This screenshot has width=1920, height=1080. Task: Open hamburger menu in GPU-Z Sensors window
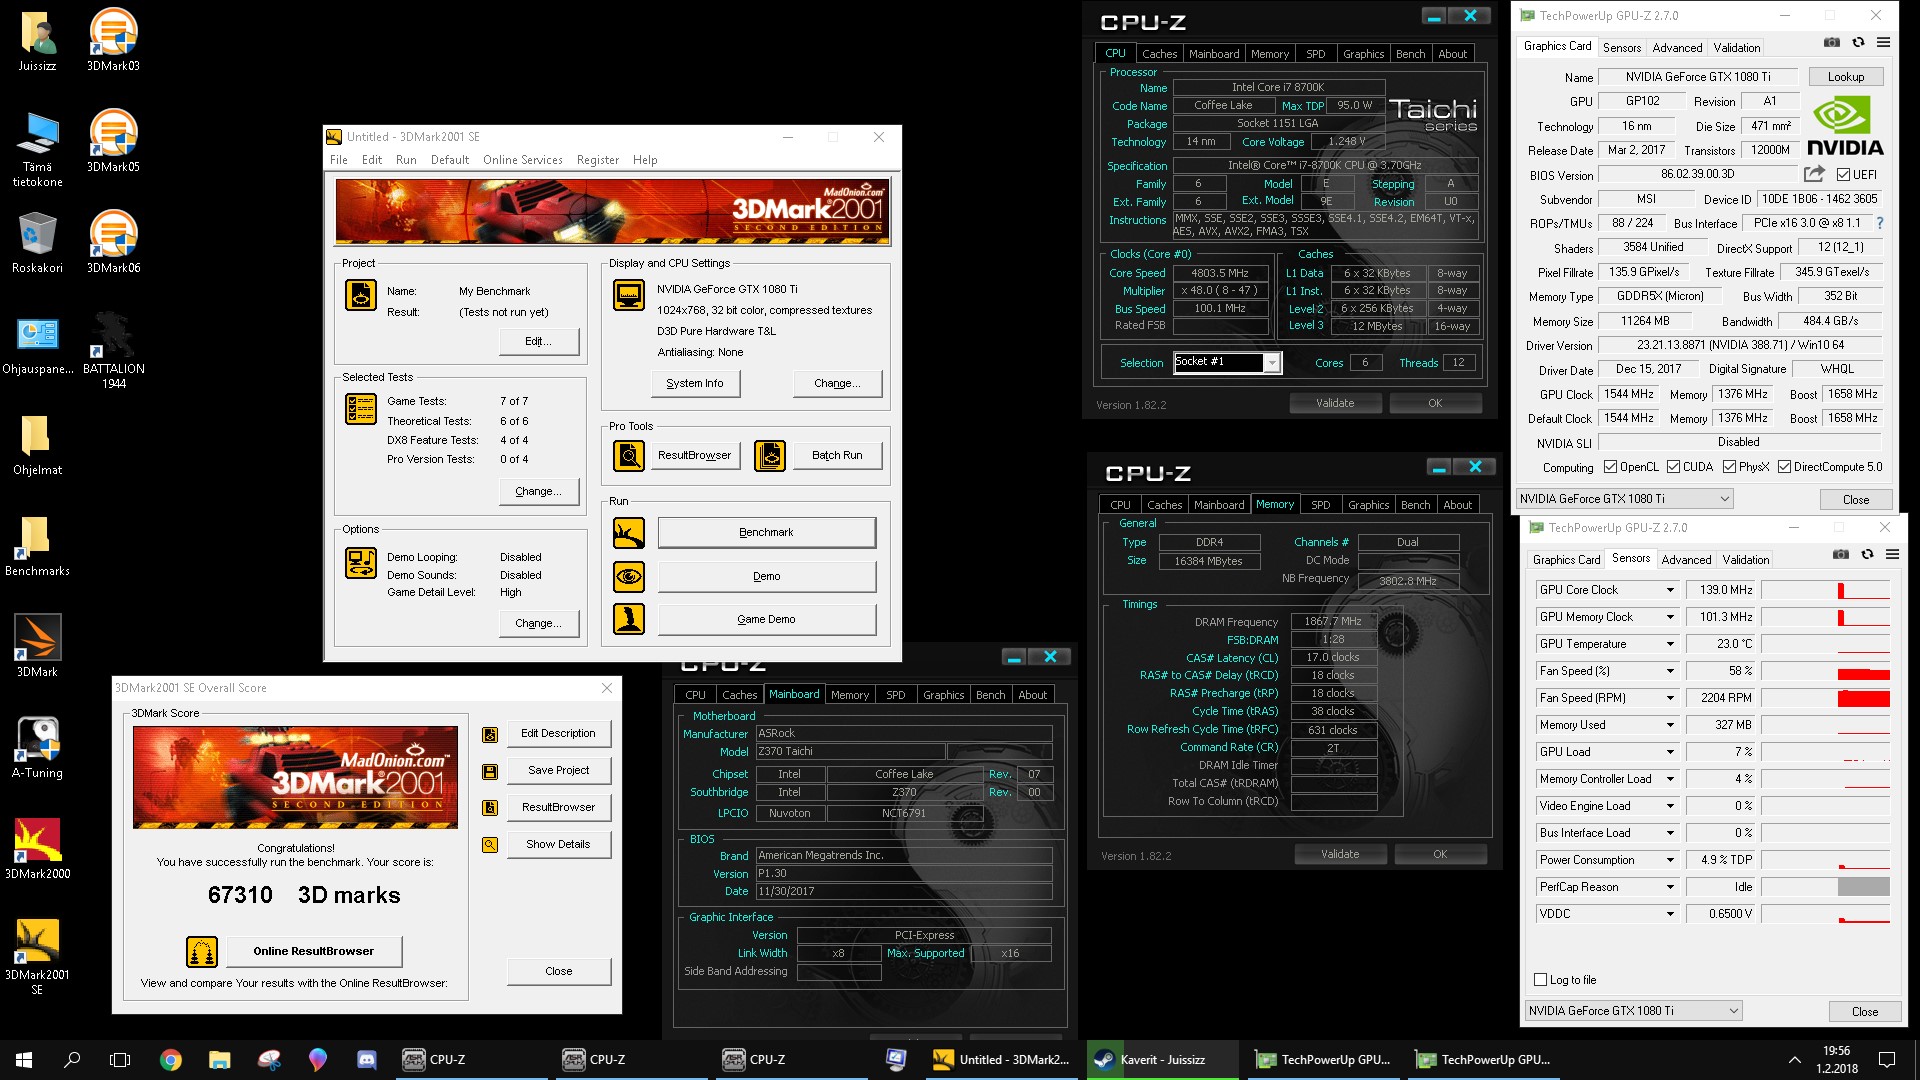point(1892,555)
